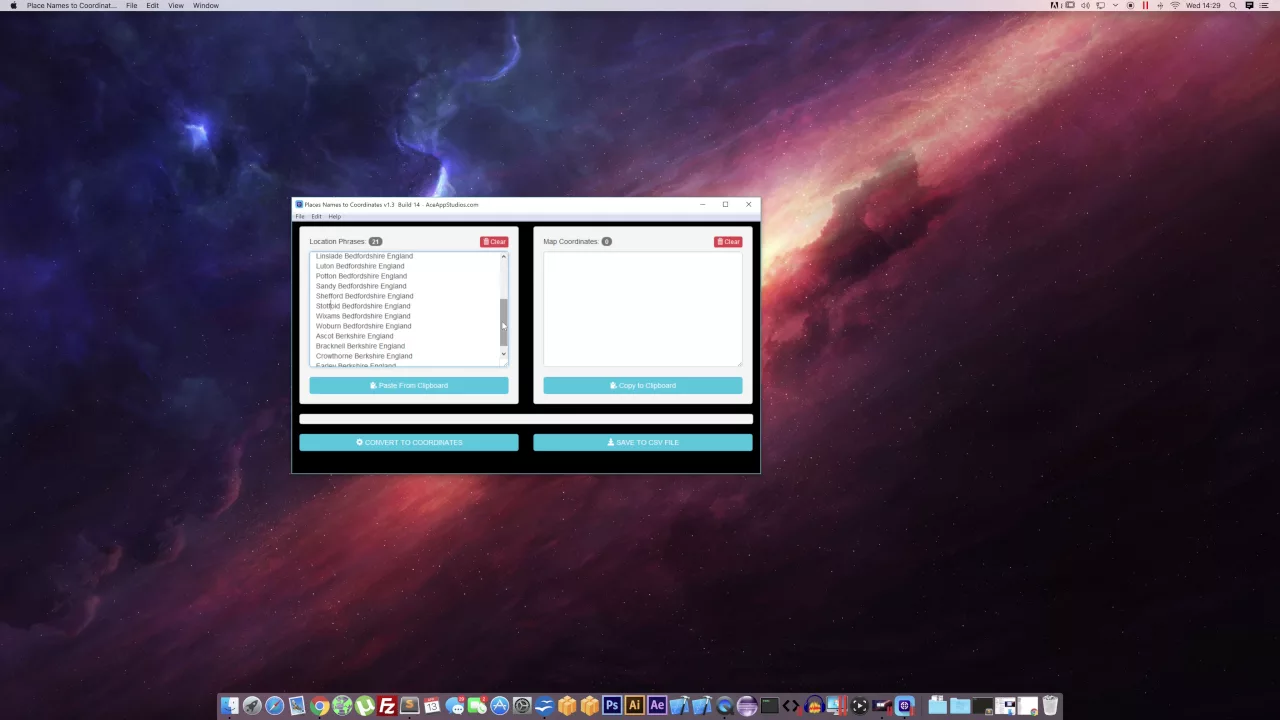The width and height of the screenshot is (1280, 720).
Task: Open the Apple menu
Action: (13, 5)
